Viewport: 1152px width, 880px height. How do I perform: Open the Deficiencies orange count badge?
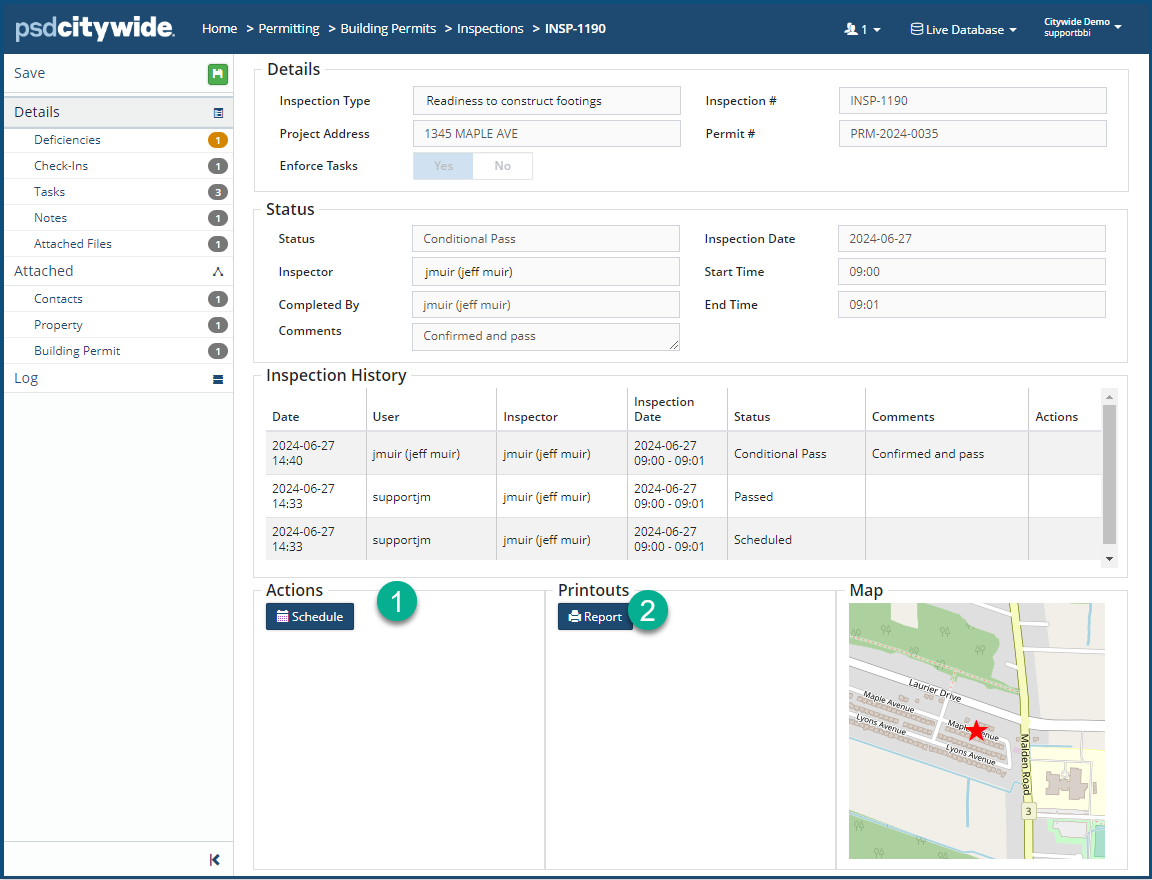pos(217,141)
